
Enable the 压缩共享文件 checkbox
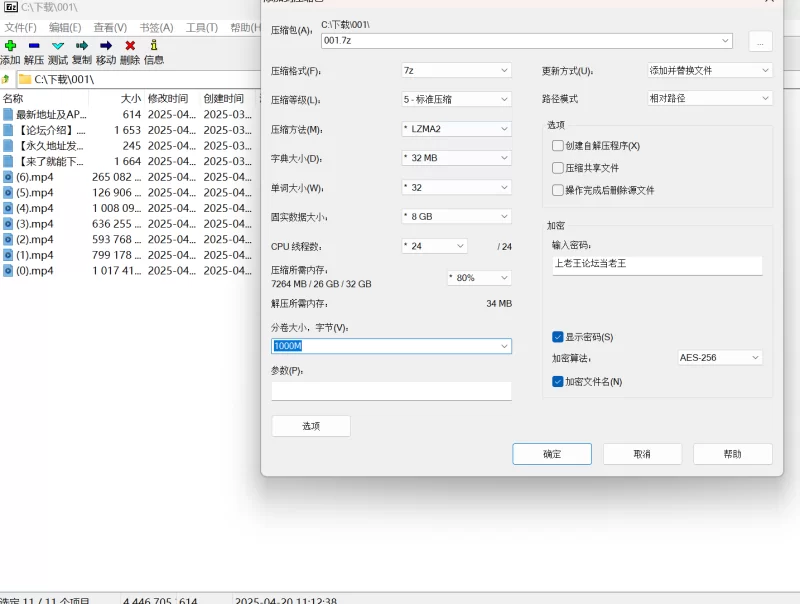[558, 168]
